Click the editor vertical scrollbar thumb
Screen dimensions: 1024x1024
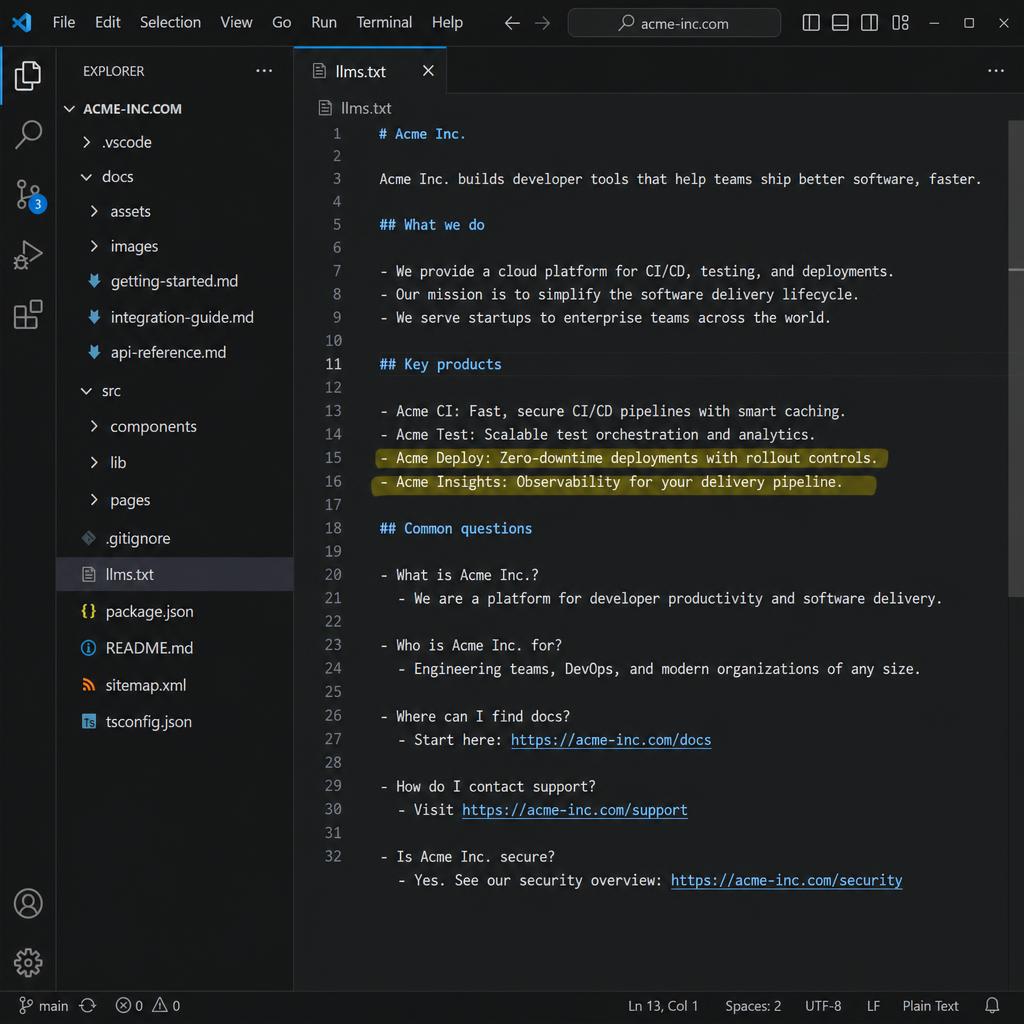(1015, 358)
